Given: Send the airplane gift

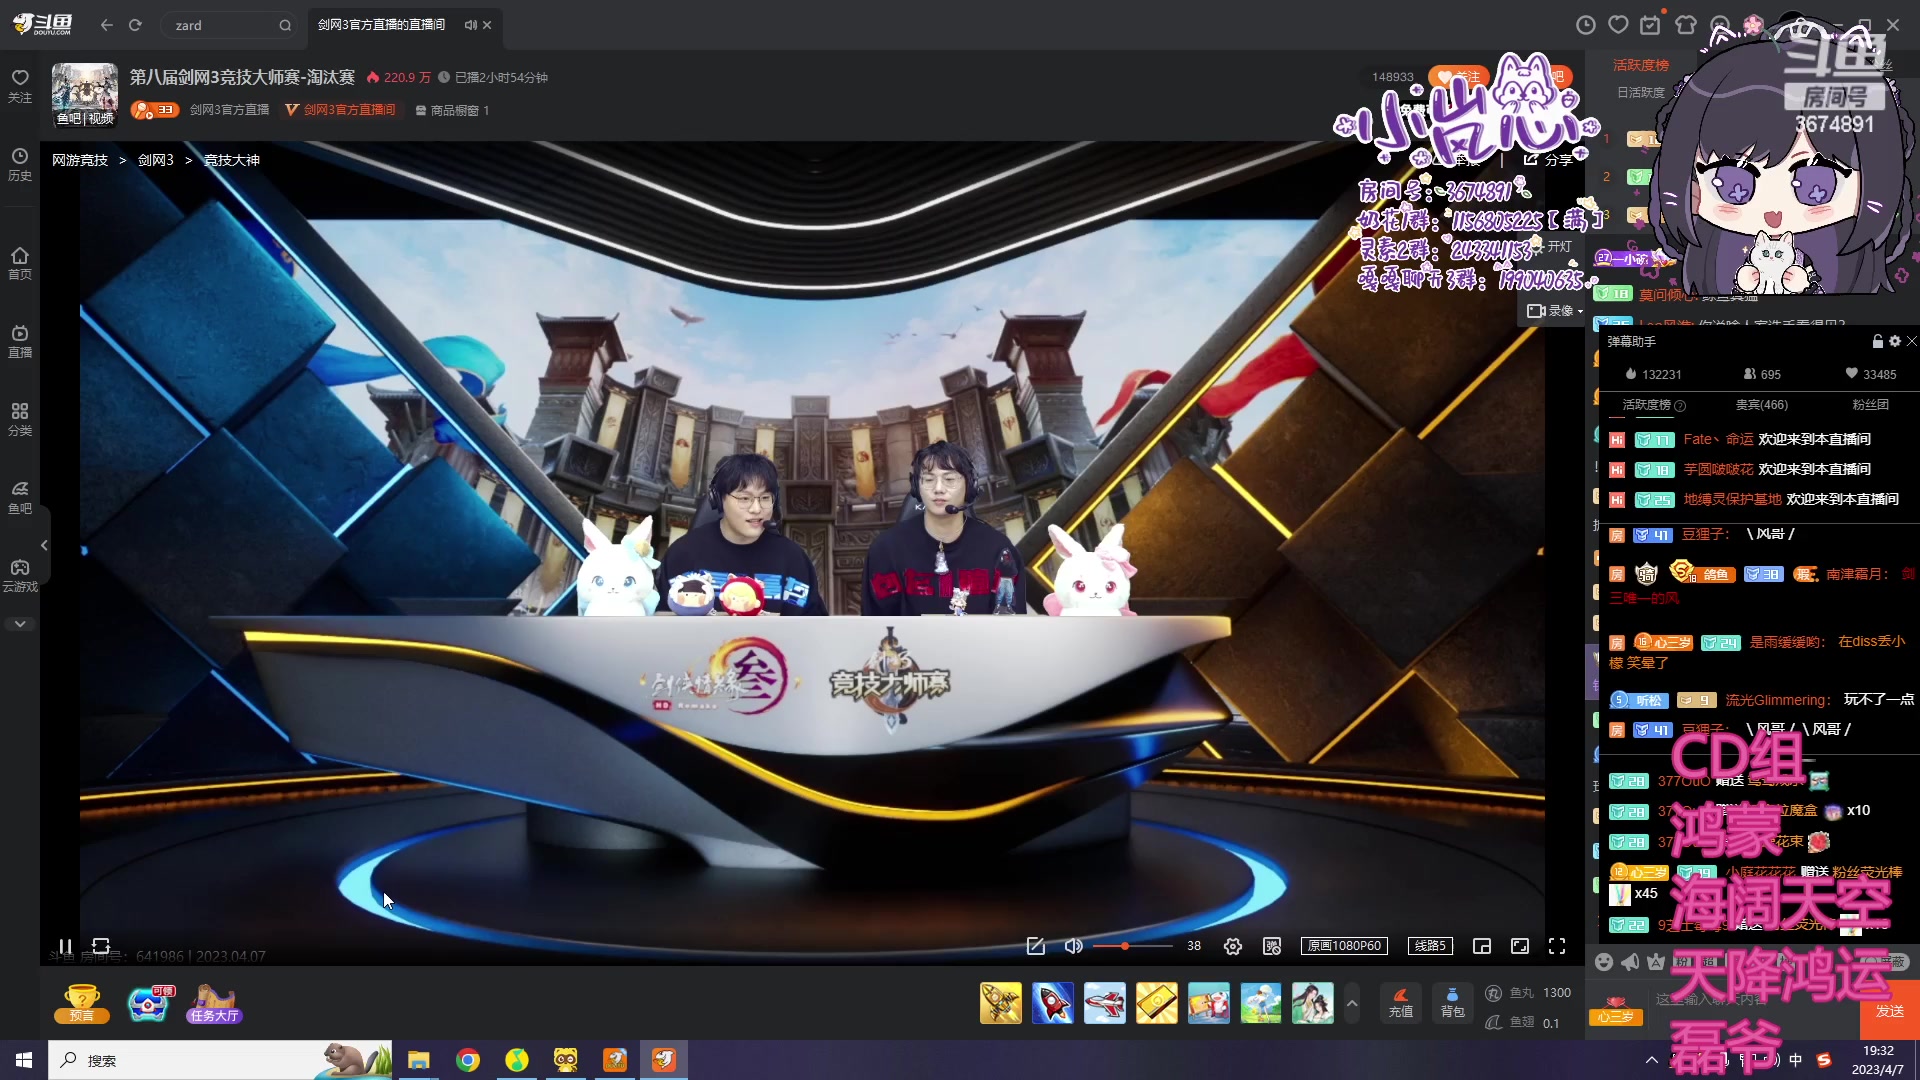Looking at the screenshot, I should point(1104,1003).
